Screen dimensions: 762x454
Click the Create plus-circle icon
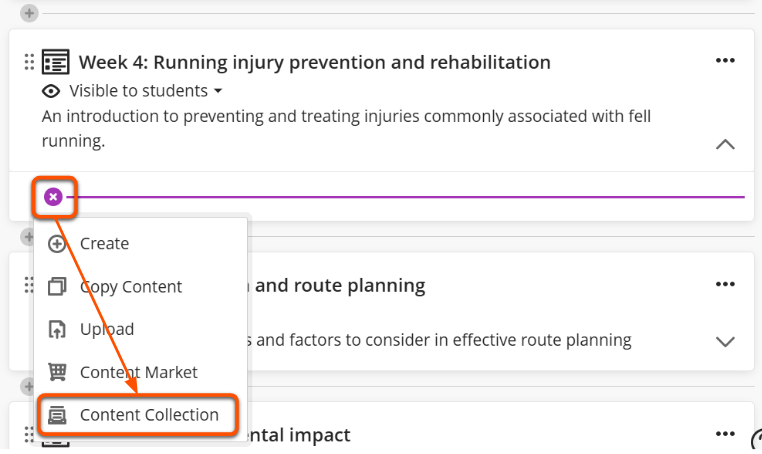(x=58, y=243)
